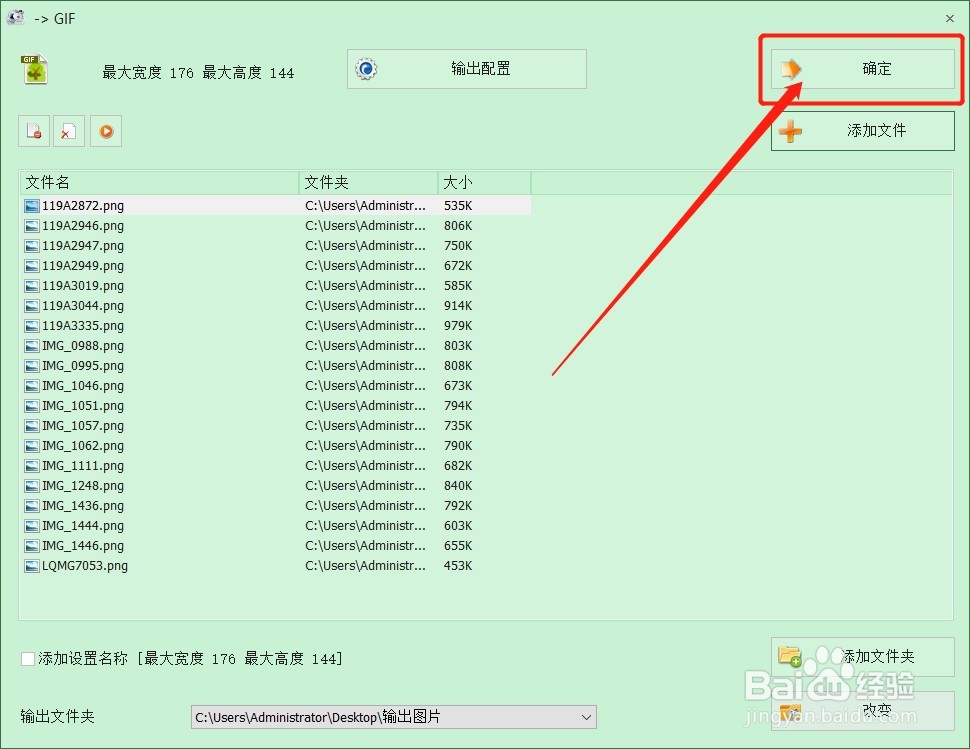
Task: Click the arrow icon inside the 确定 button
Action: click(793, 68)
